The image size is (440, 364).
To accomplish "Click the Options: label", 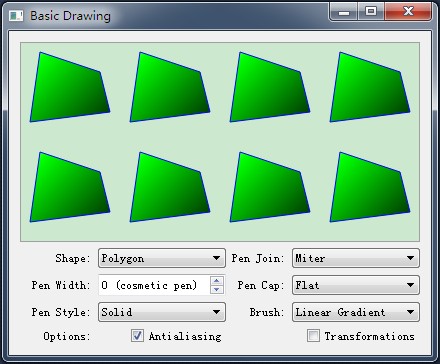I will [67, 336].
